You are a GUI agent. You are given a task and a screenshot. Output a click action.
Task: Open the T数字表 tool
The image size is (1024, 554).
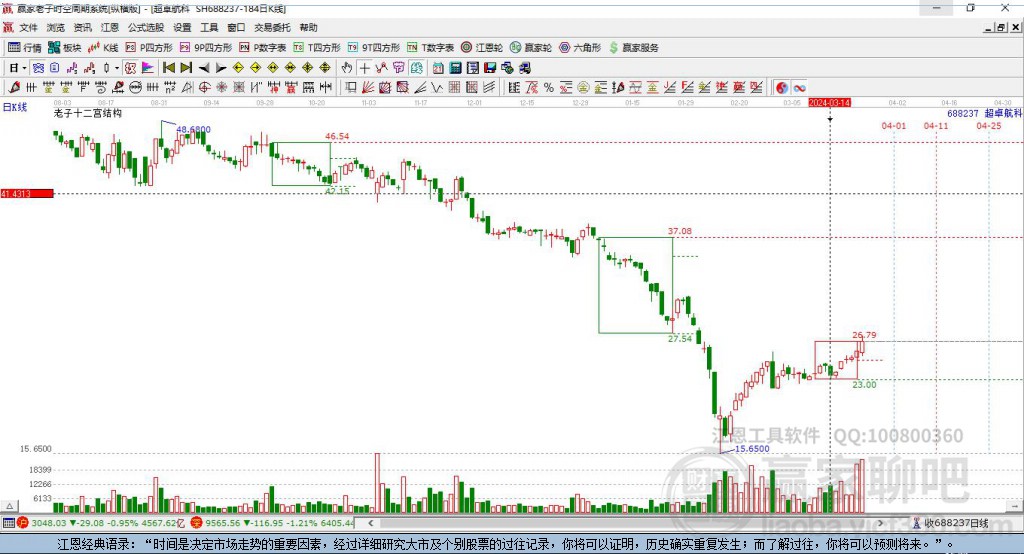(430, 48)
